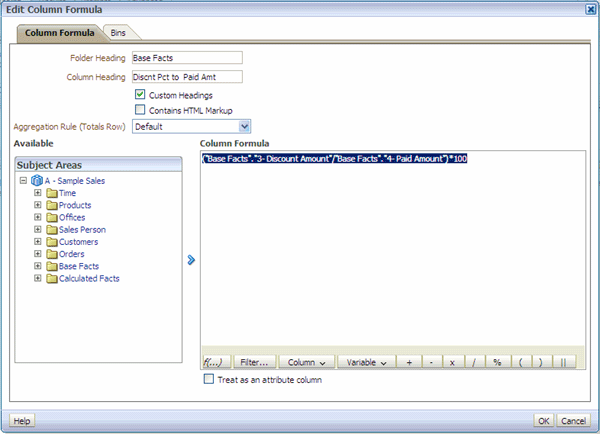Click the Column Heading input field
The image size is (600, 434).
[187, 77]
